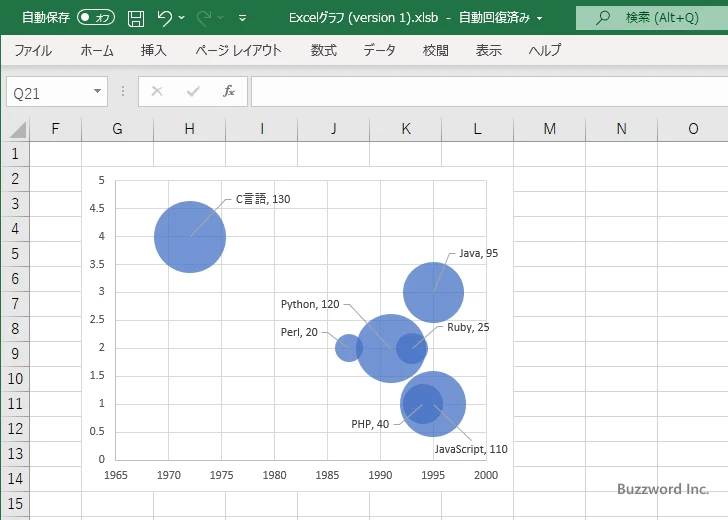
Task: Switch to the 挿入 tab
Action: 154,50
